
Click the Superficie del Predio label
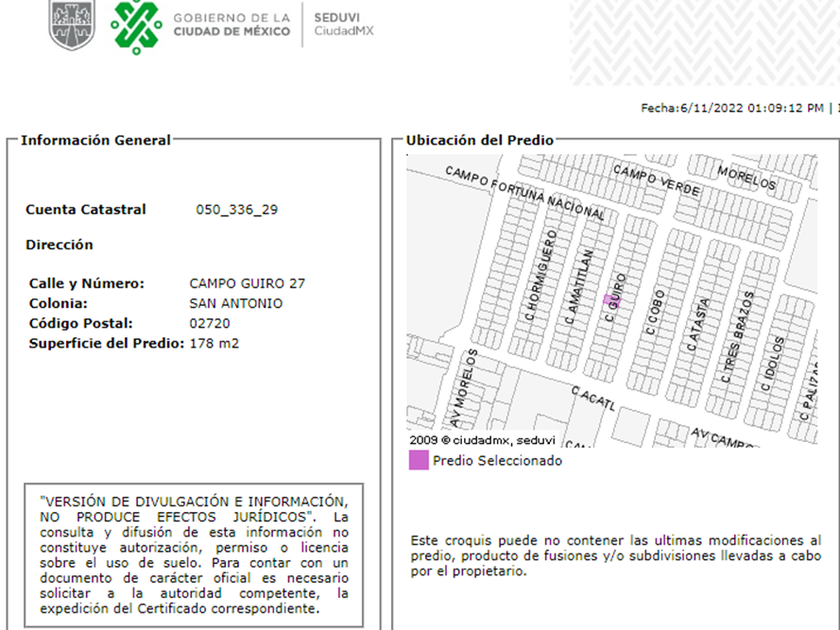pos(107,343)
